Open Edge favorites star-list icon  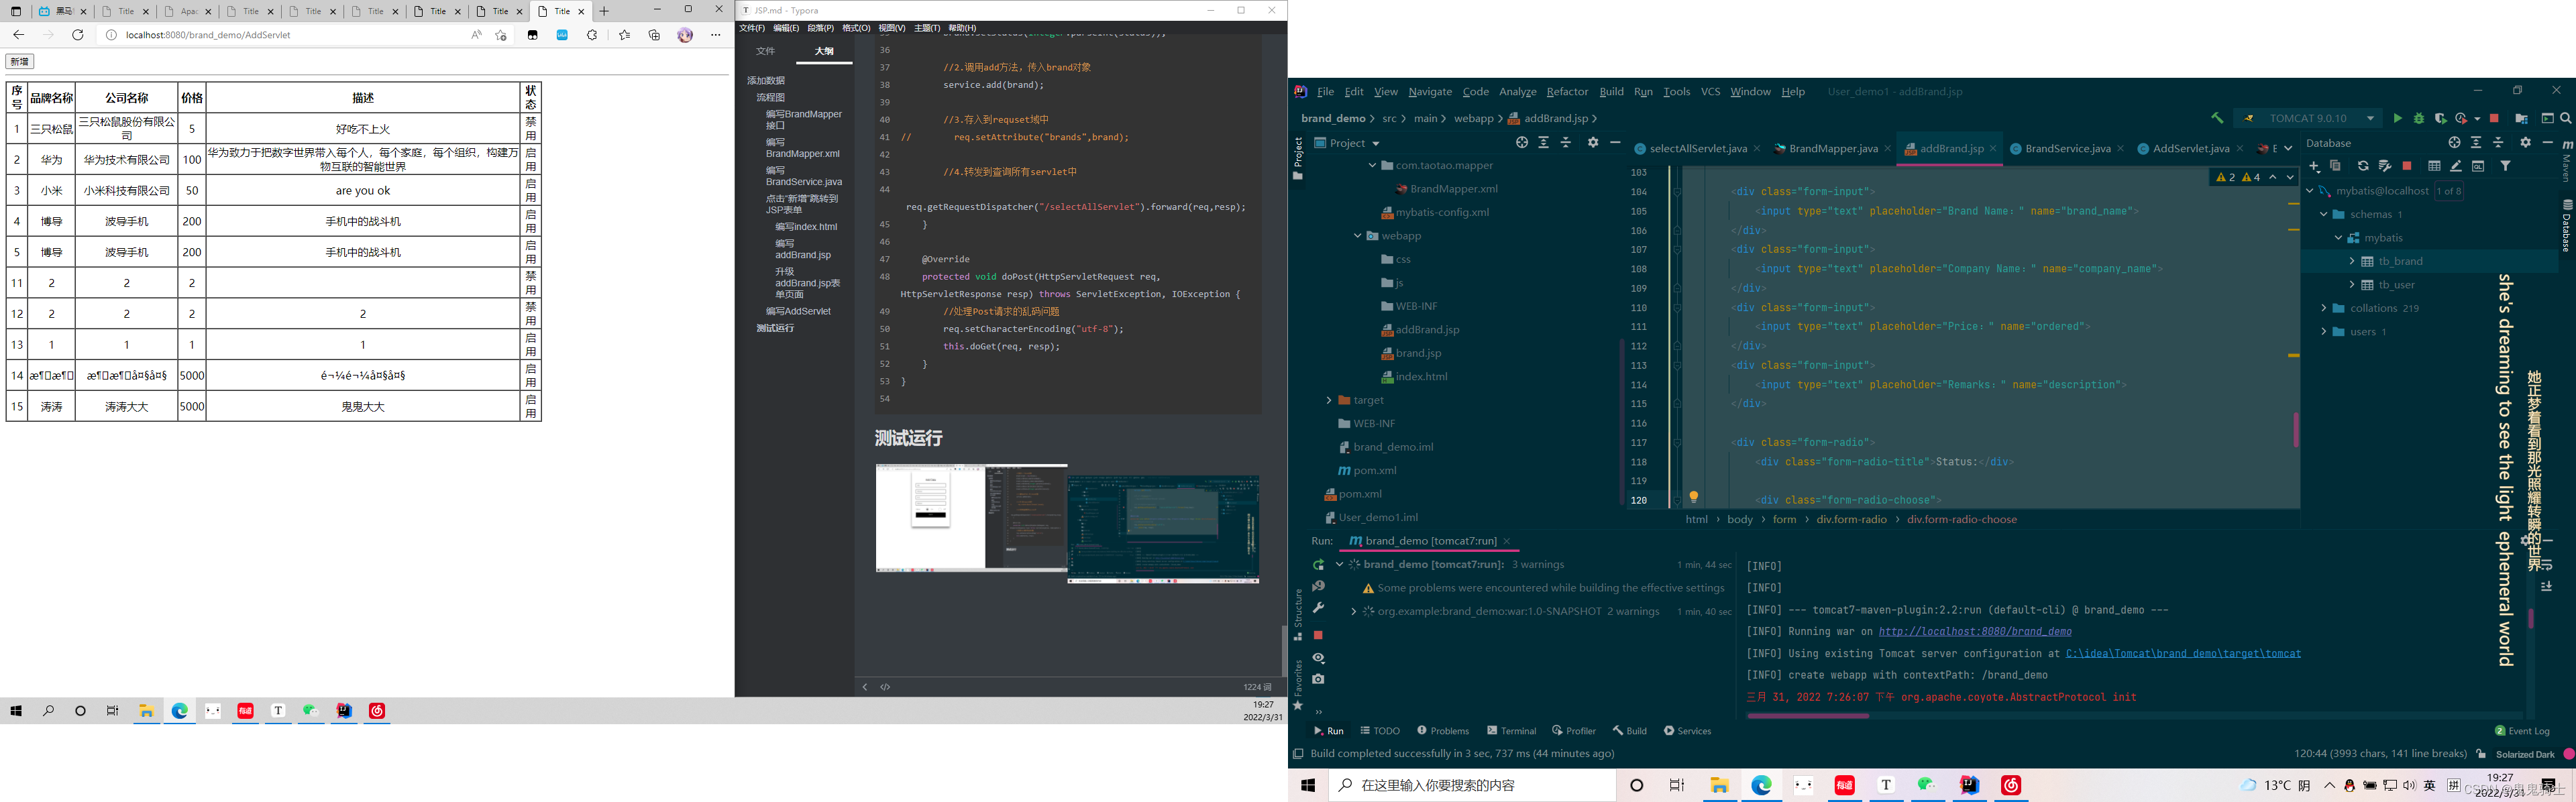(x=624, y=35)
